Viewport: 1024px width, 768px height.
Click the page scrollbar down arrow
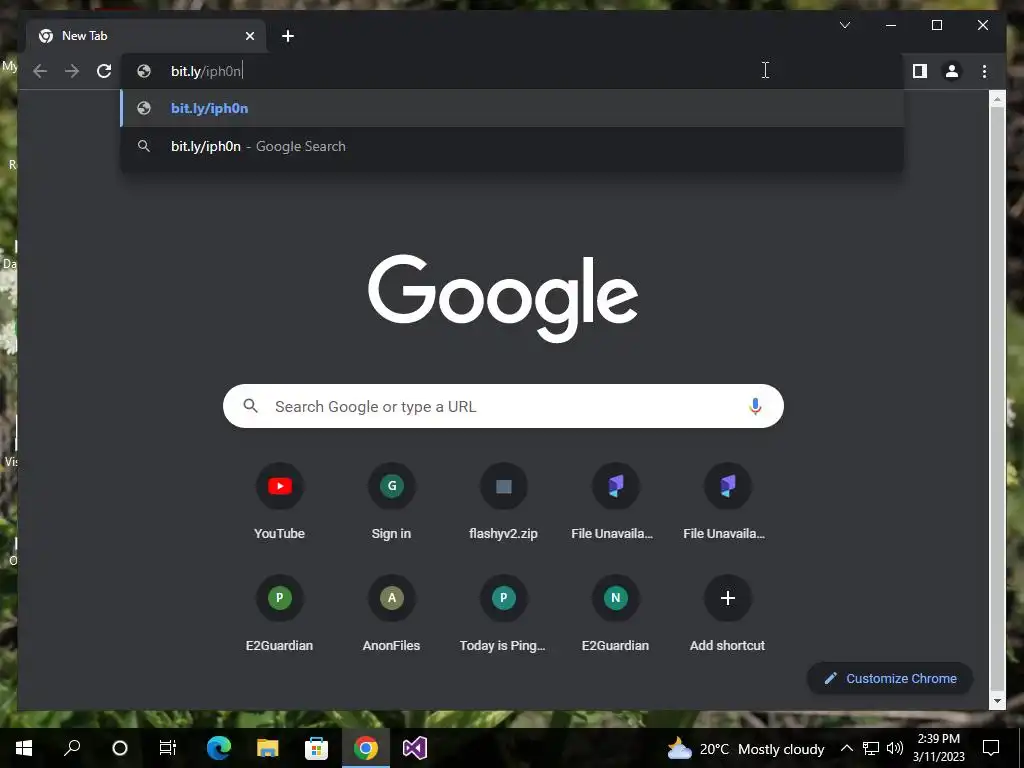[x=997, y=701]
